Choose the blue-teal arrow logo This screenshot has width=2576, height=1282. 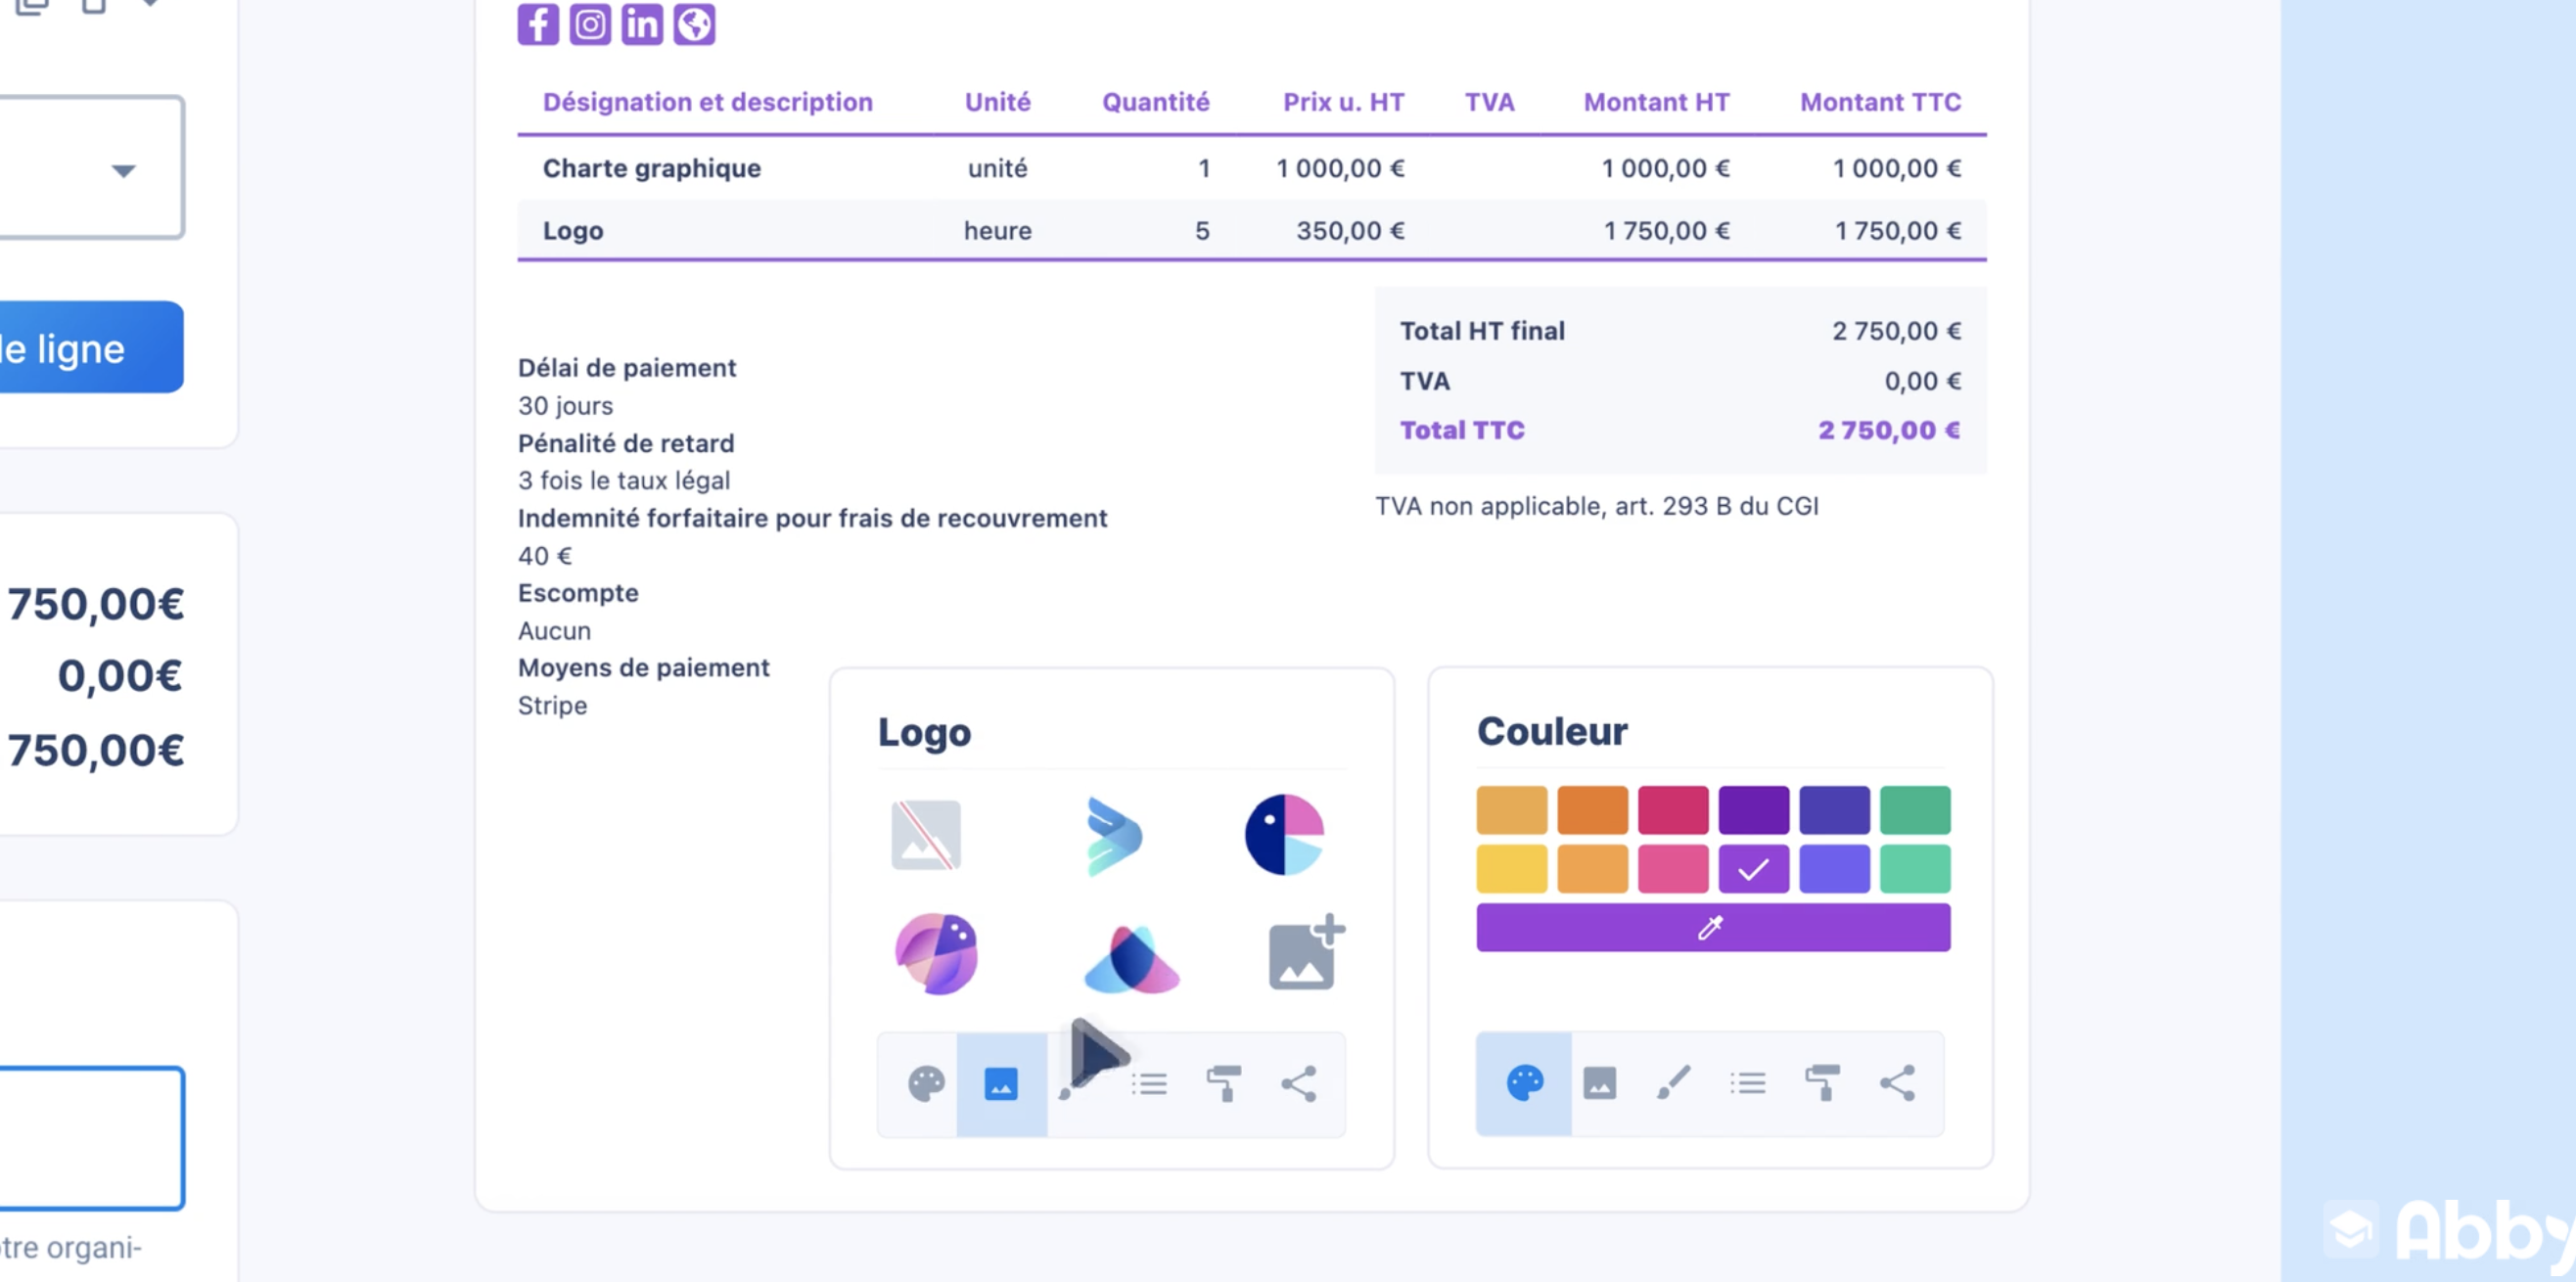pyautogui.click(x=1113, y=836)
